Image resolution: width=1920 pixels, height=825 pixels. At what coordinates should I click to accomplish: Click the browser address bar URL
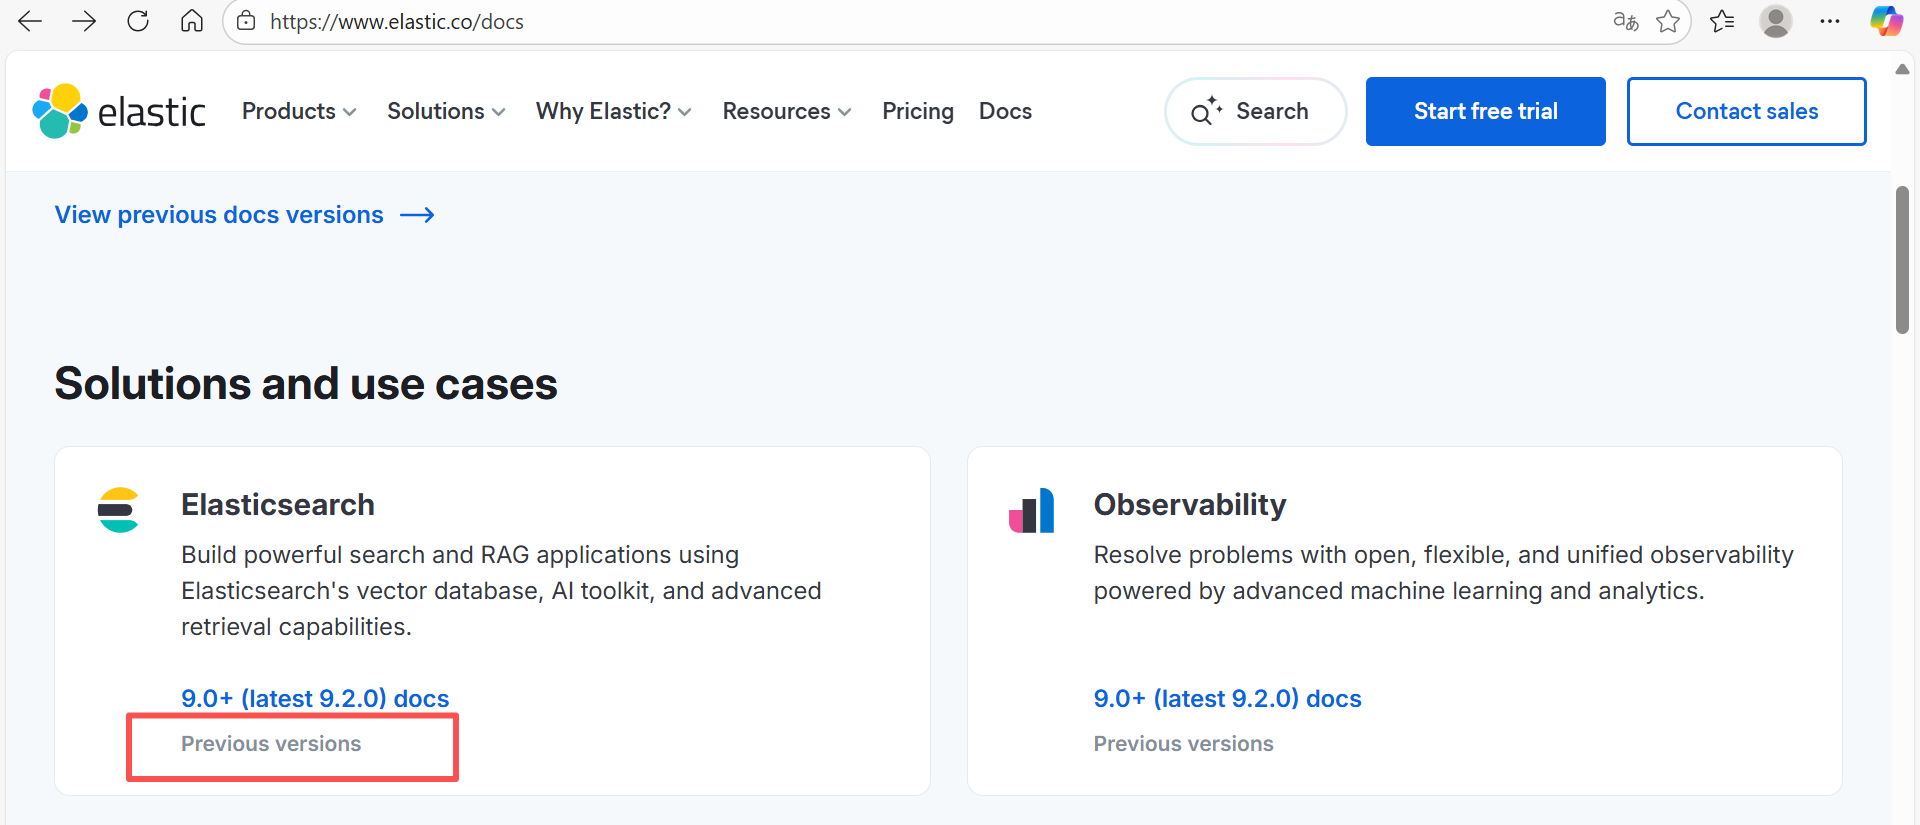(x=397, y=21)
